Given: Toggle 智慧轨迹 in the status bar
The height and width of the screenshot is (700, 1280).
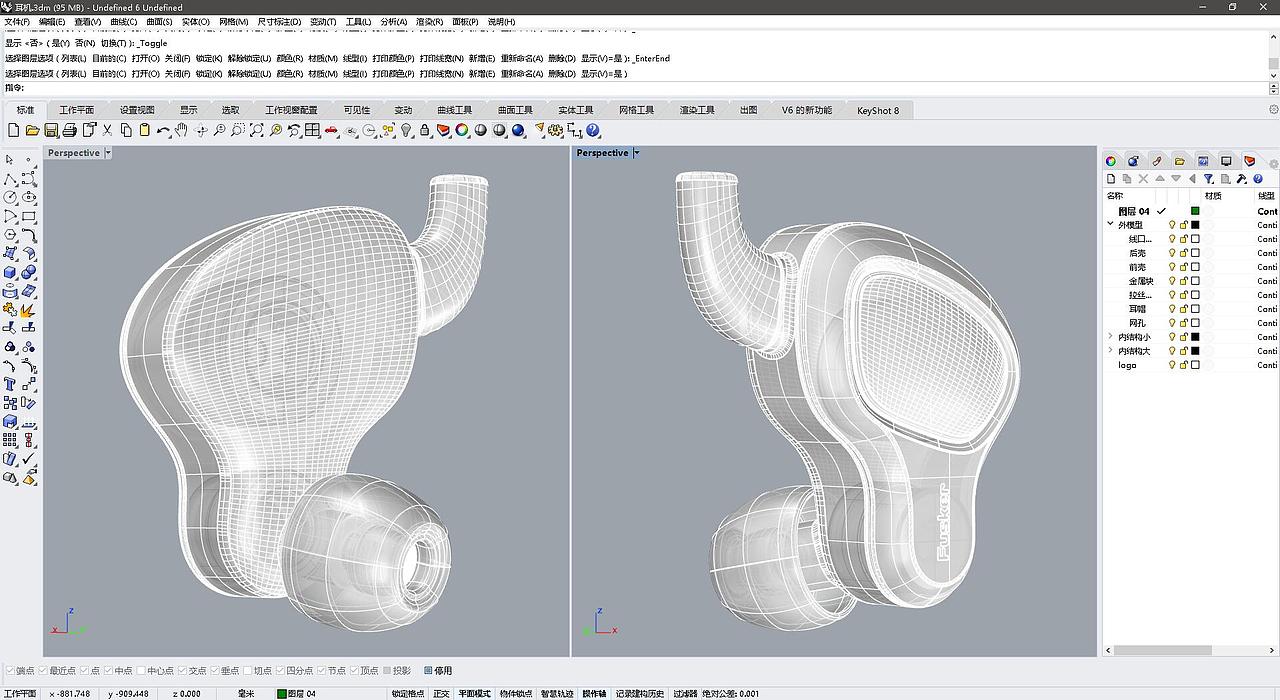Looking at the screenshot, I should [x=557, y=693].
